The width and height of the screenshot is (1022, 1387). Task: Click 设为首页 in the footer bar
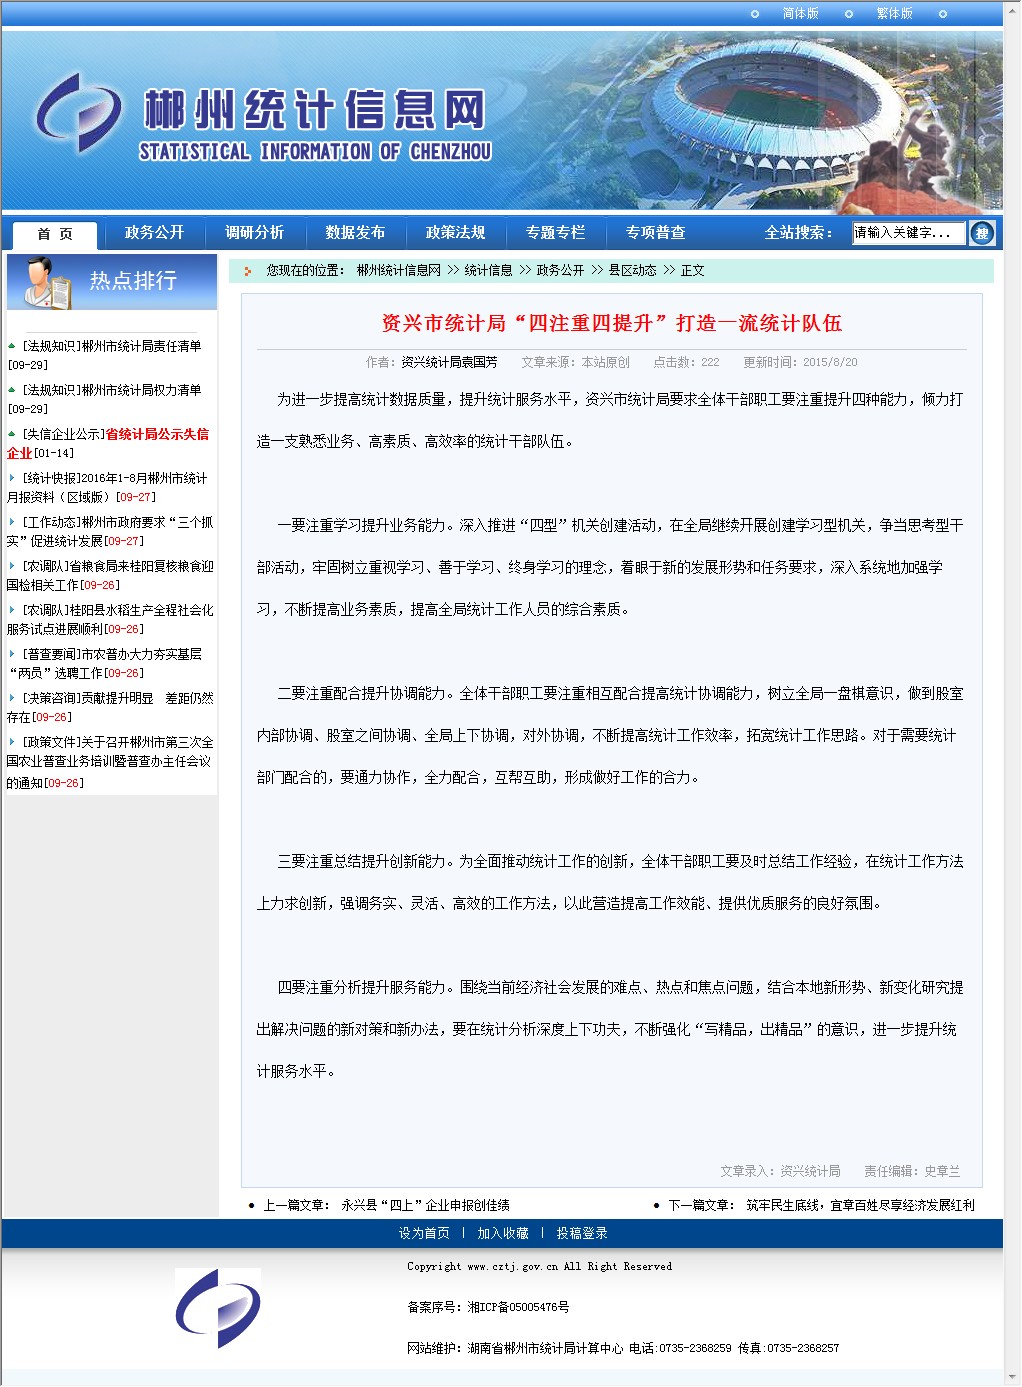424,1233
